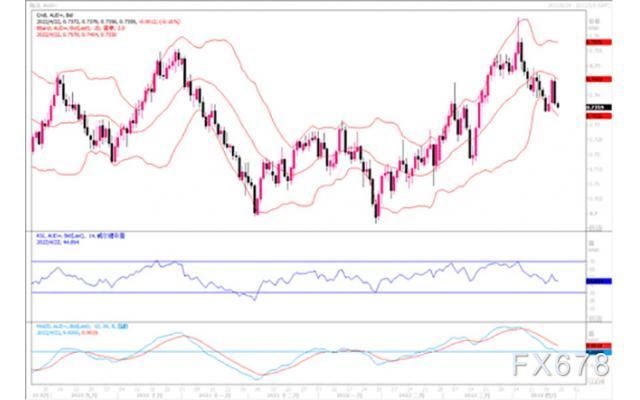Screen dimensions: 640x400
Task: Select the topmost red Bollinger price tag on the axis
Action: [599, 42]
